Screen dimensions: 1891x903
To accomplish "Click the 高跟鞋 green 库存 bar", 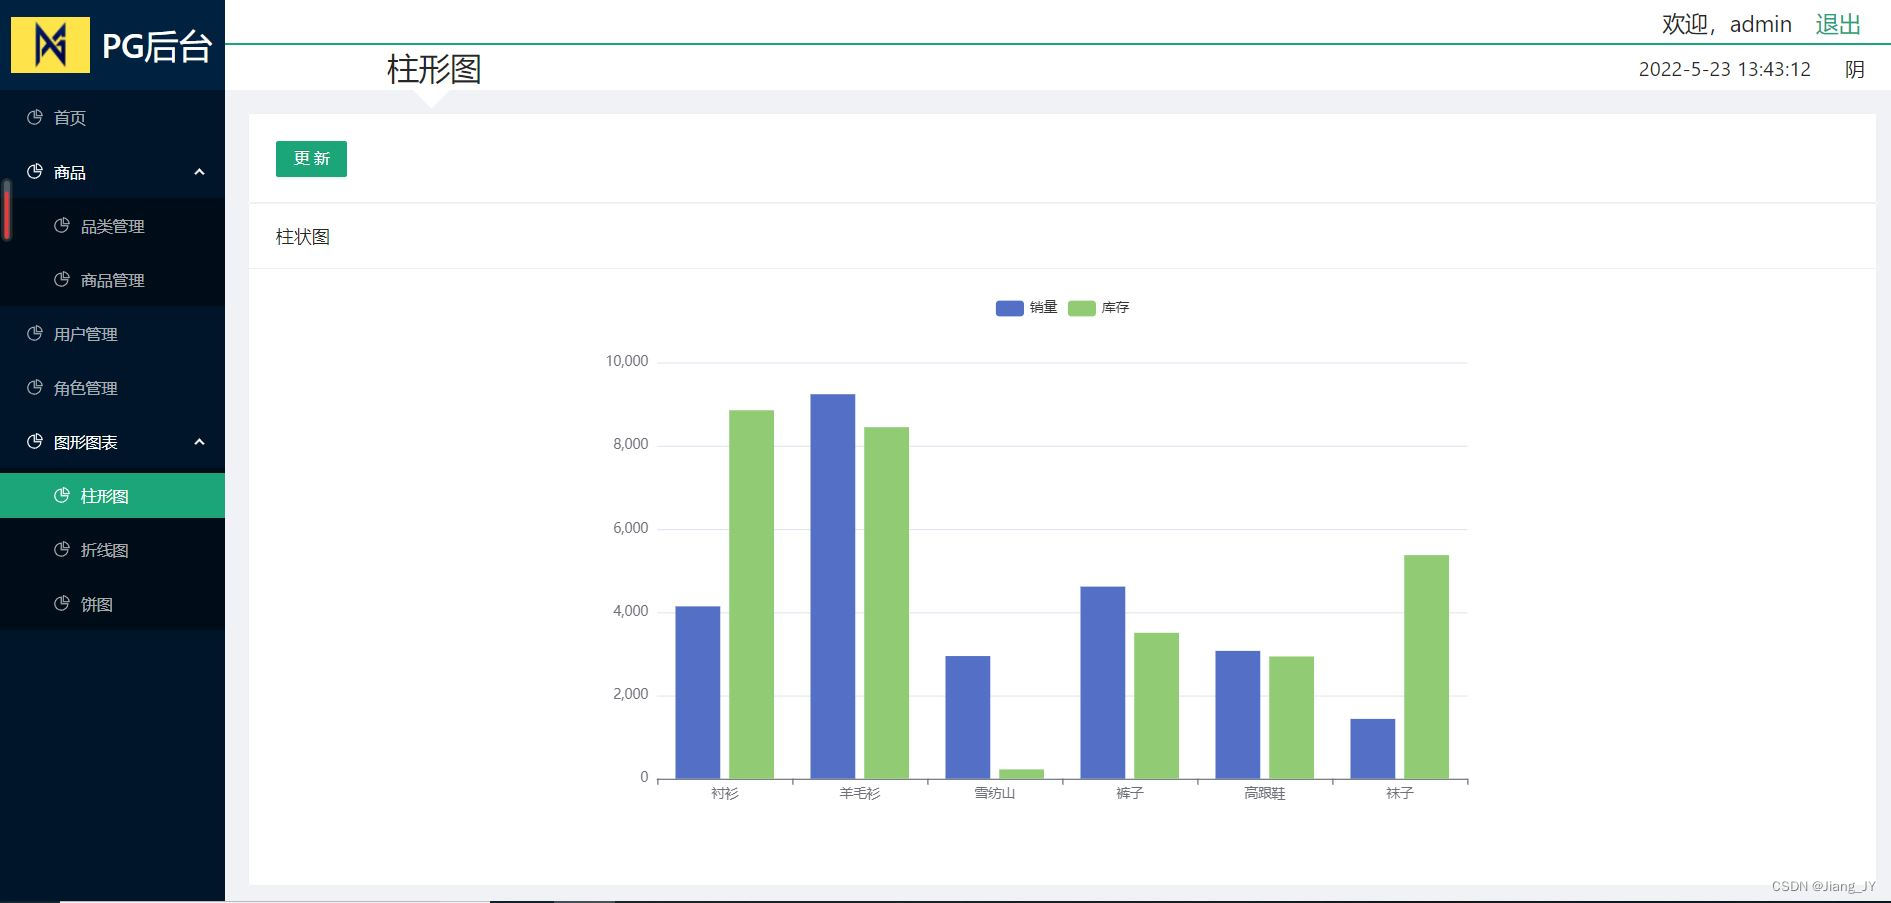I will (x=1291, y=717).
